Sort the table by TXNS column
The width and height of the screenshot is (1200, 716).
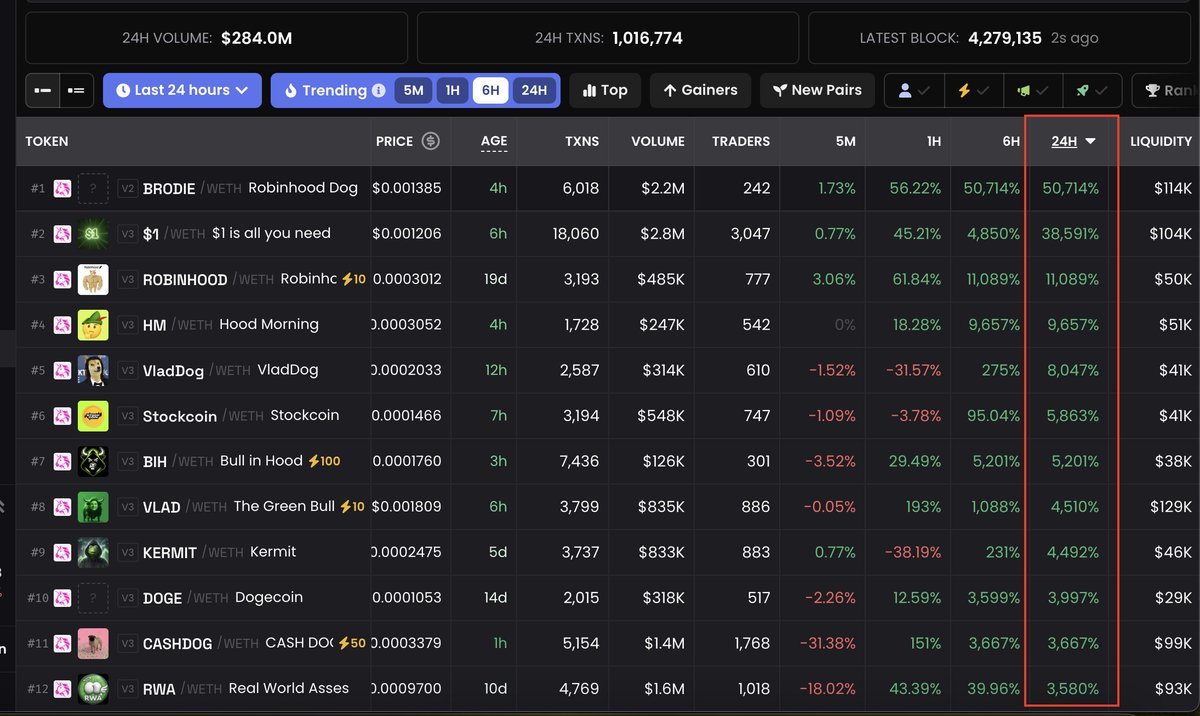[581, 141]
